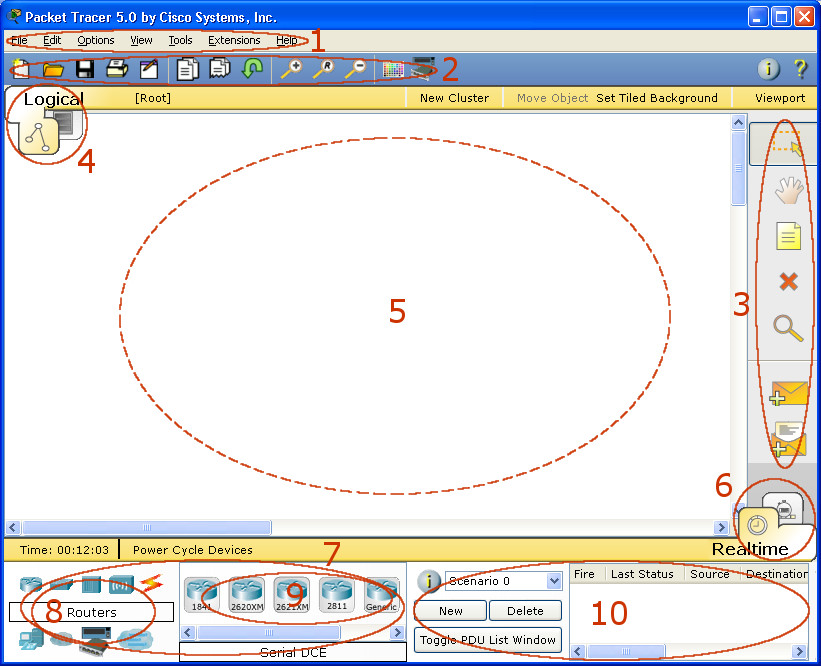Select the Switches device category icon
The width and height of the screenshot is (821, 666).
click(x=61, y=584)
